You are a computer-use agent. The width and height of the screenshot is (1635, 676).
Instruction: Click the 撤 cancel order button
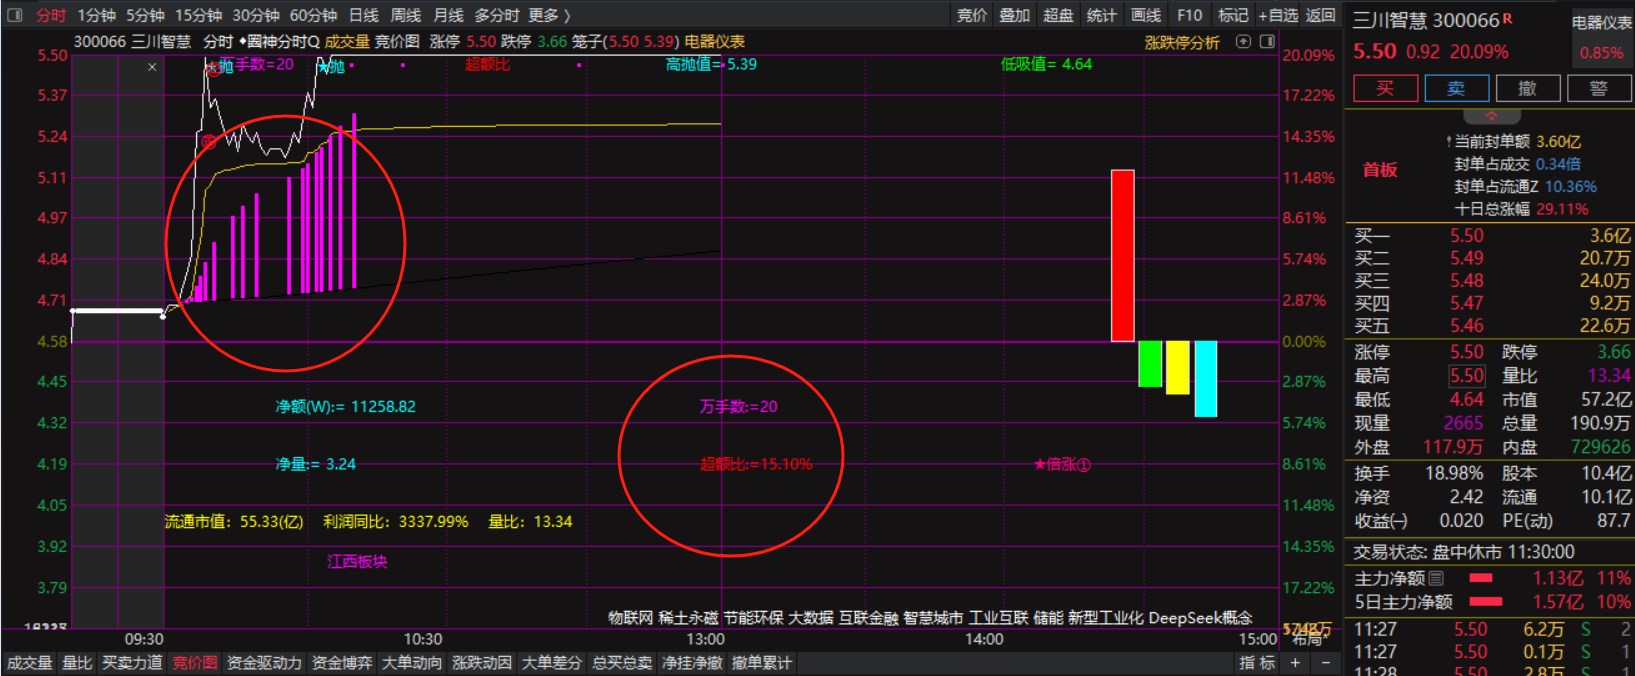pyautogui.click(x=1527, y=88)
